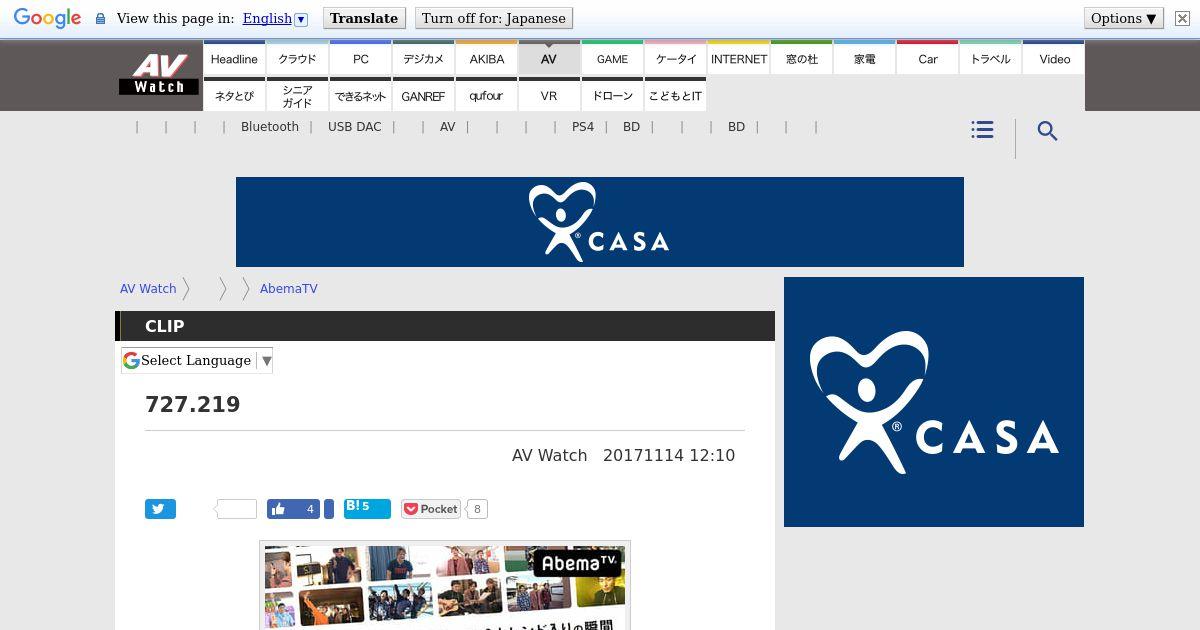The width and height of the screenshot is (1200, 630).
Task: Close the Google Translate bar
Action: 1182,18
